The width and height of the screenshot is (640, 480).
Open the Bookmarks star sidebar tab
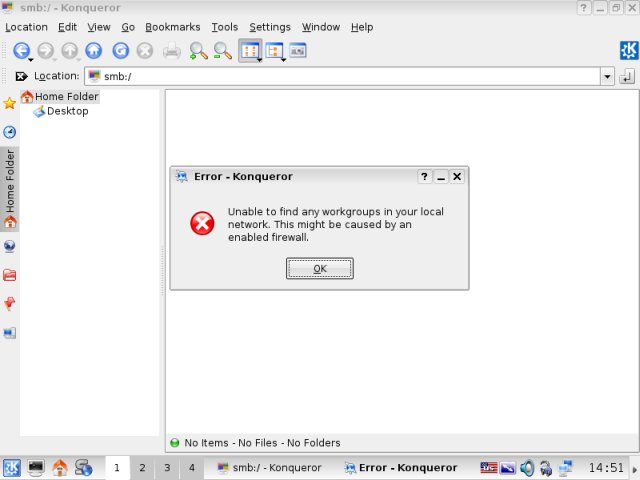point(9,103)
